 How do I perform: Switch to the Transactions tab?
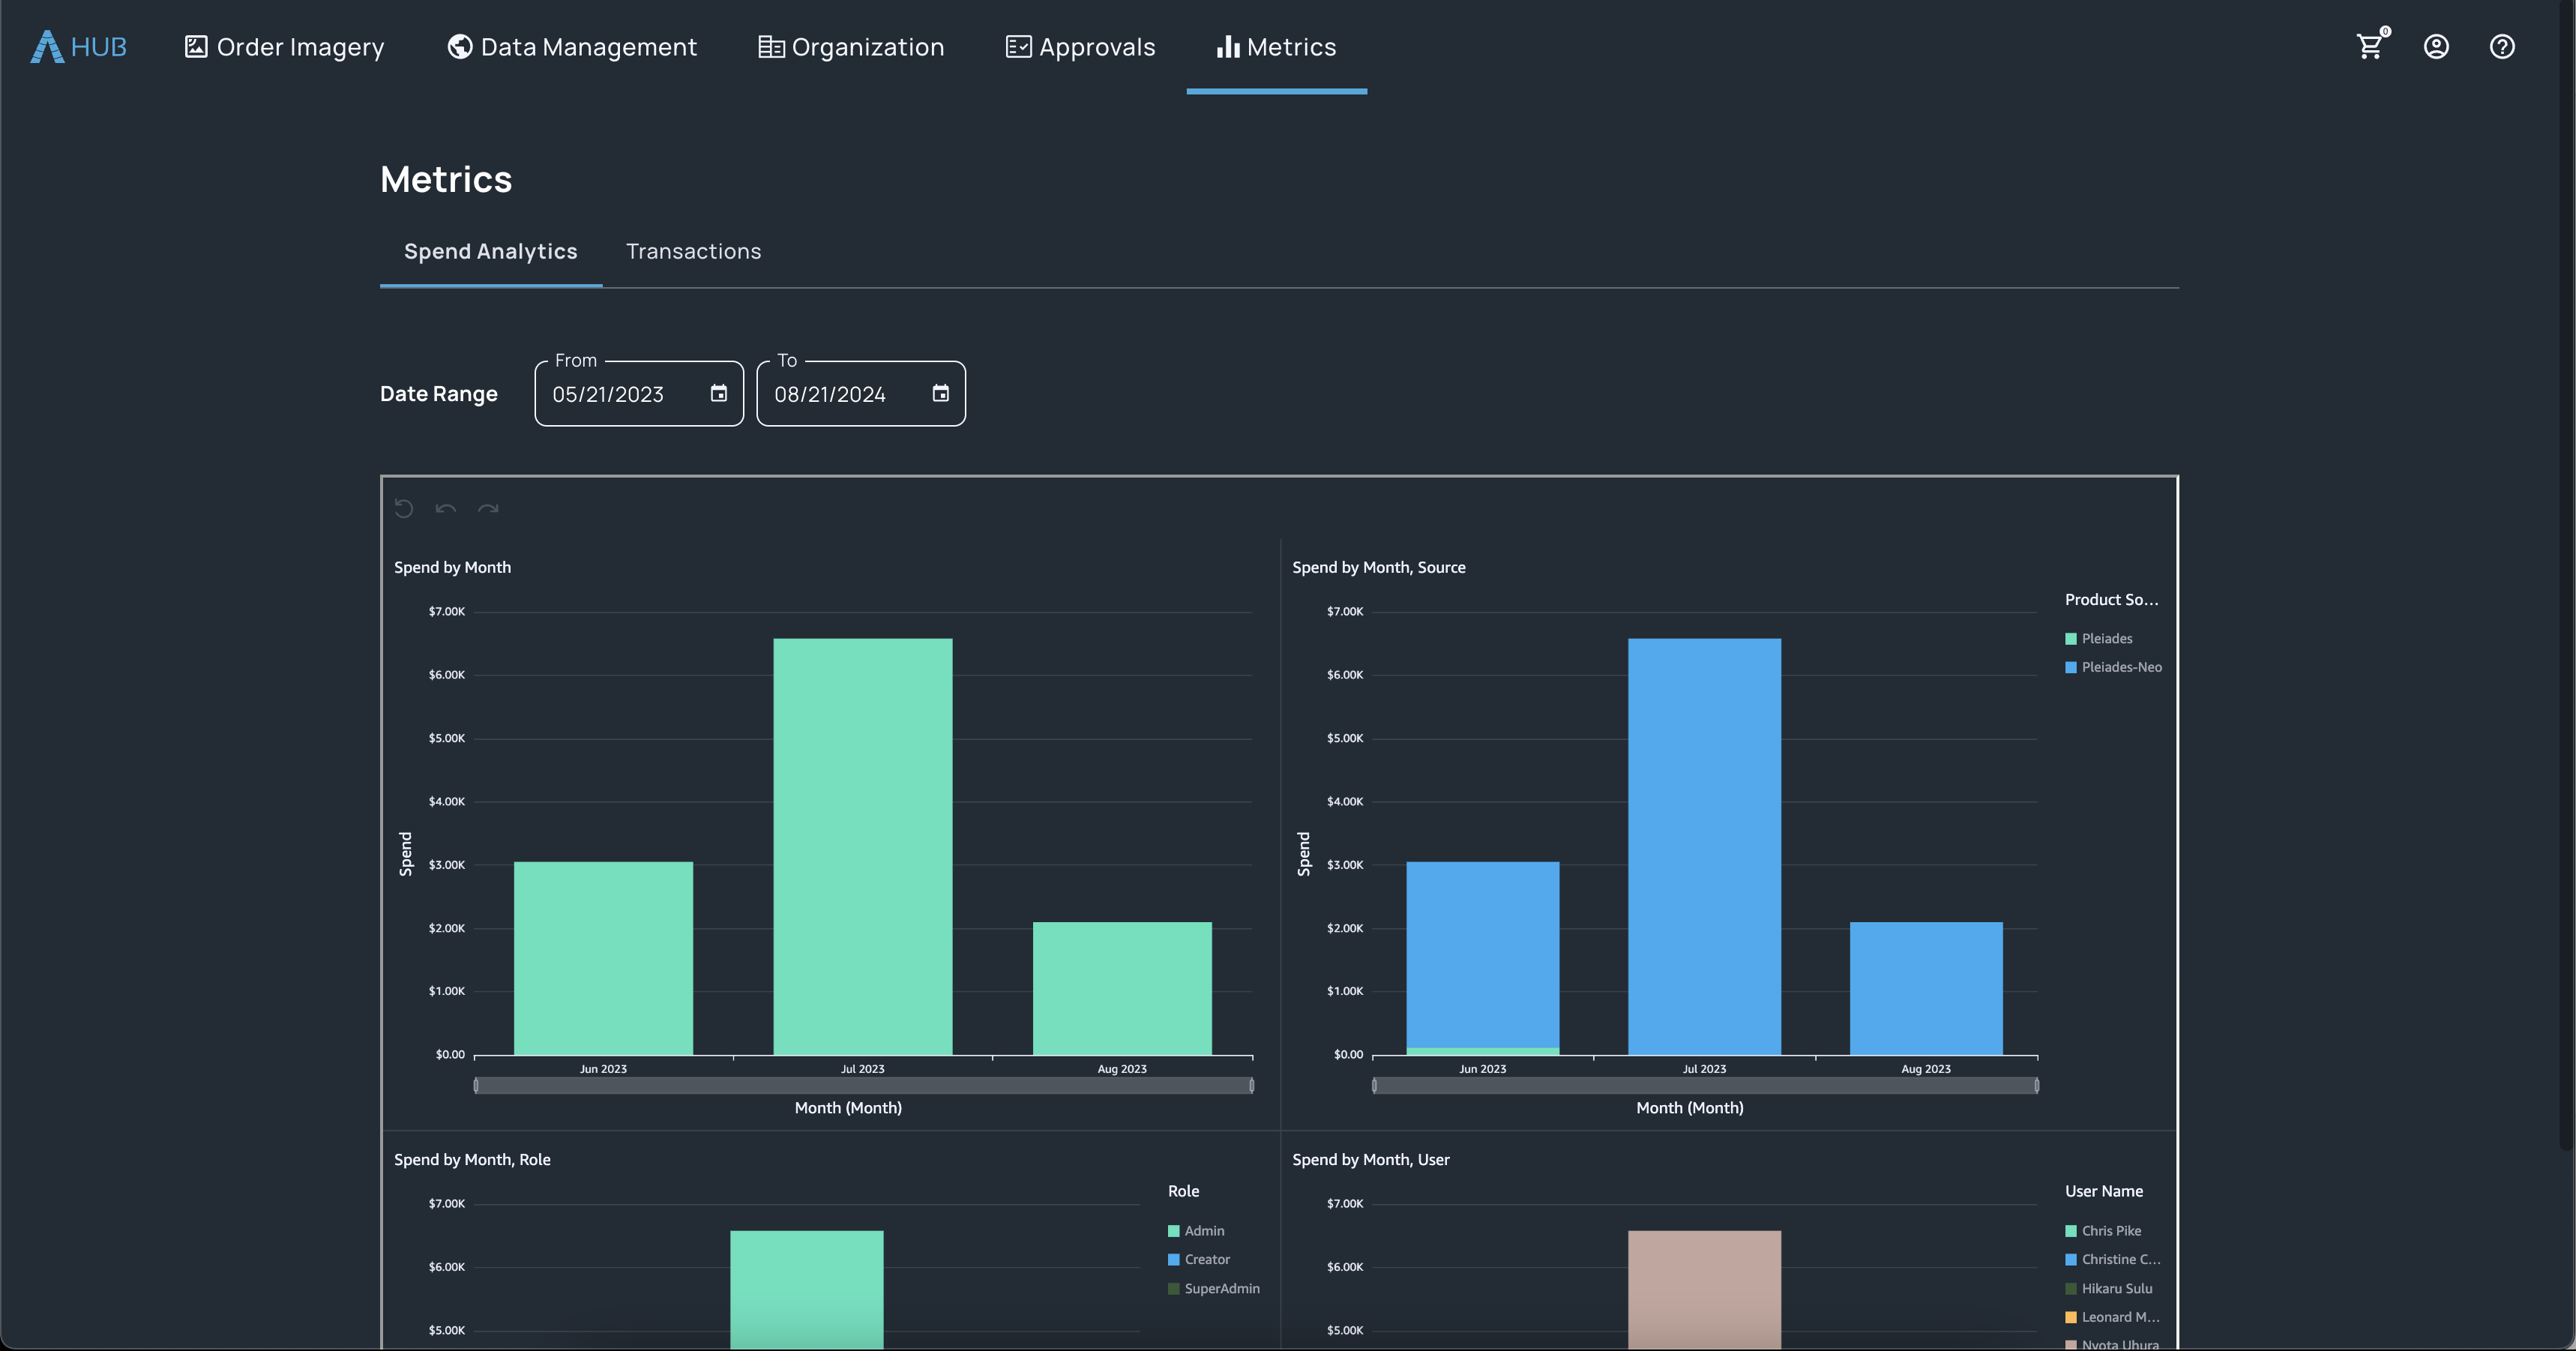694,251
